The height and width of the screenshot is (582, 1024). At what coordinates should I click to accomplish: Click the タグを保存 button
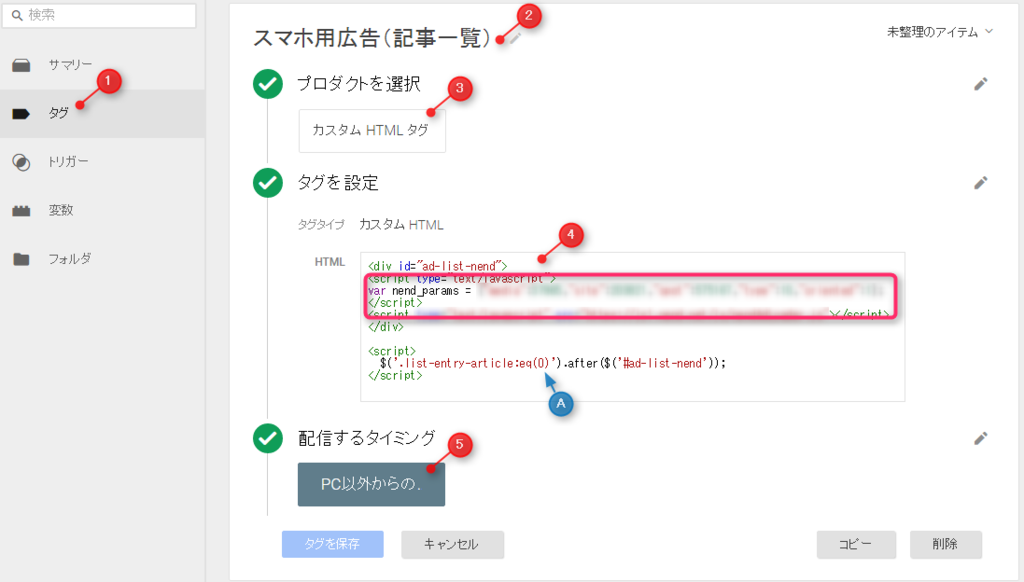[x=332, y=543]
